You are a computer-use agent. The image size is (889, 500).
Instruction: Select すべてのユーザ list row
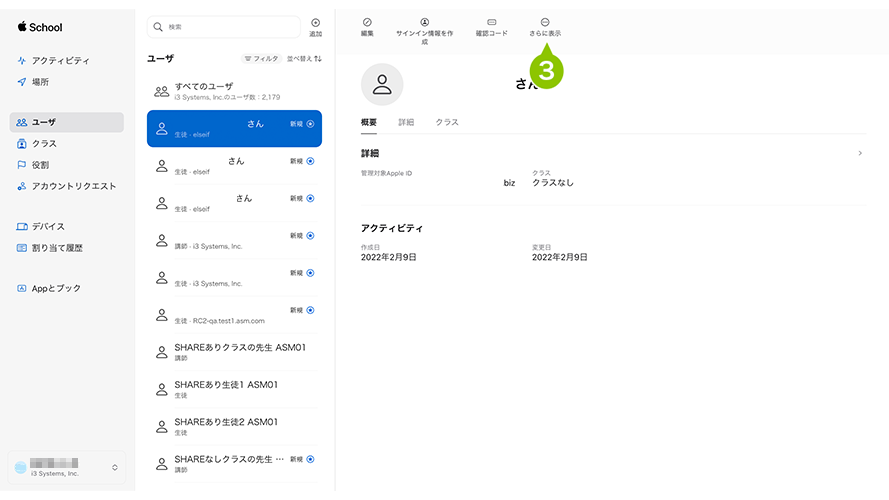click(x=234, y=91)
